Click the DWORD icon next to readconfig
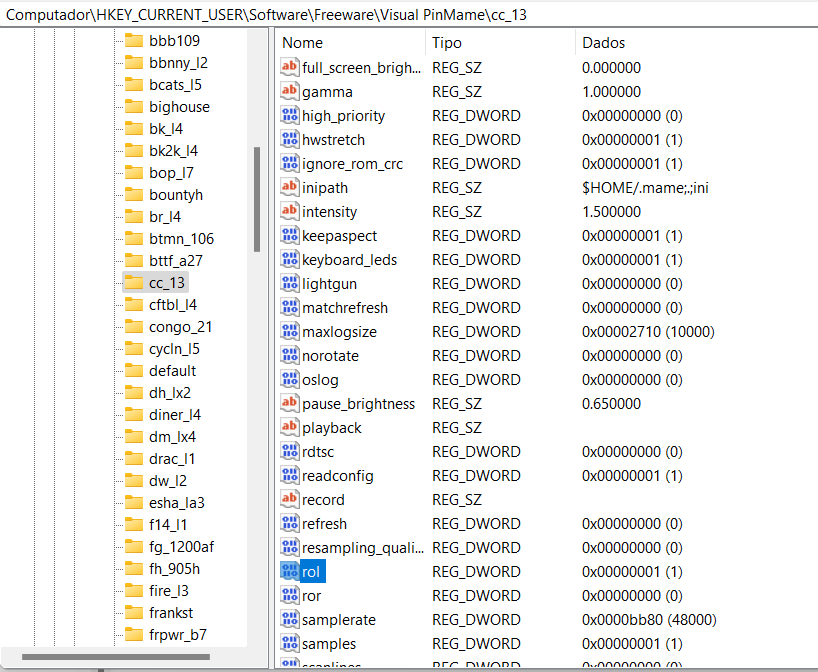818x672 pixels. click(x=290, y=475)
